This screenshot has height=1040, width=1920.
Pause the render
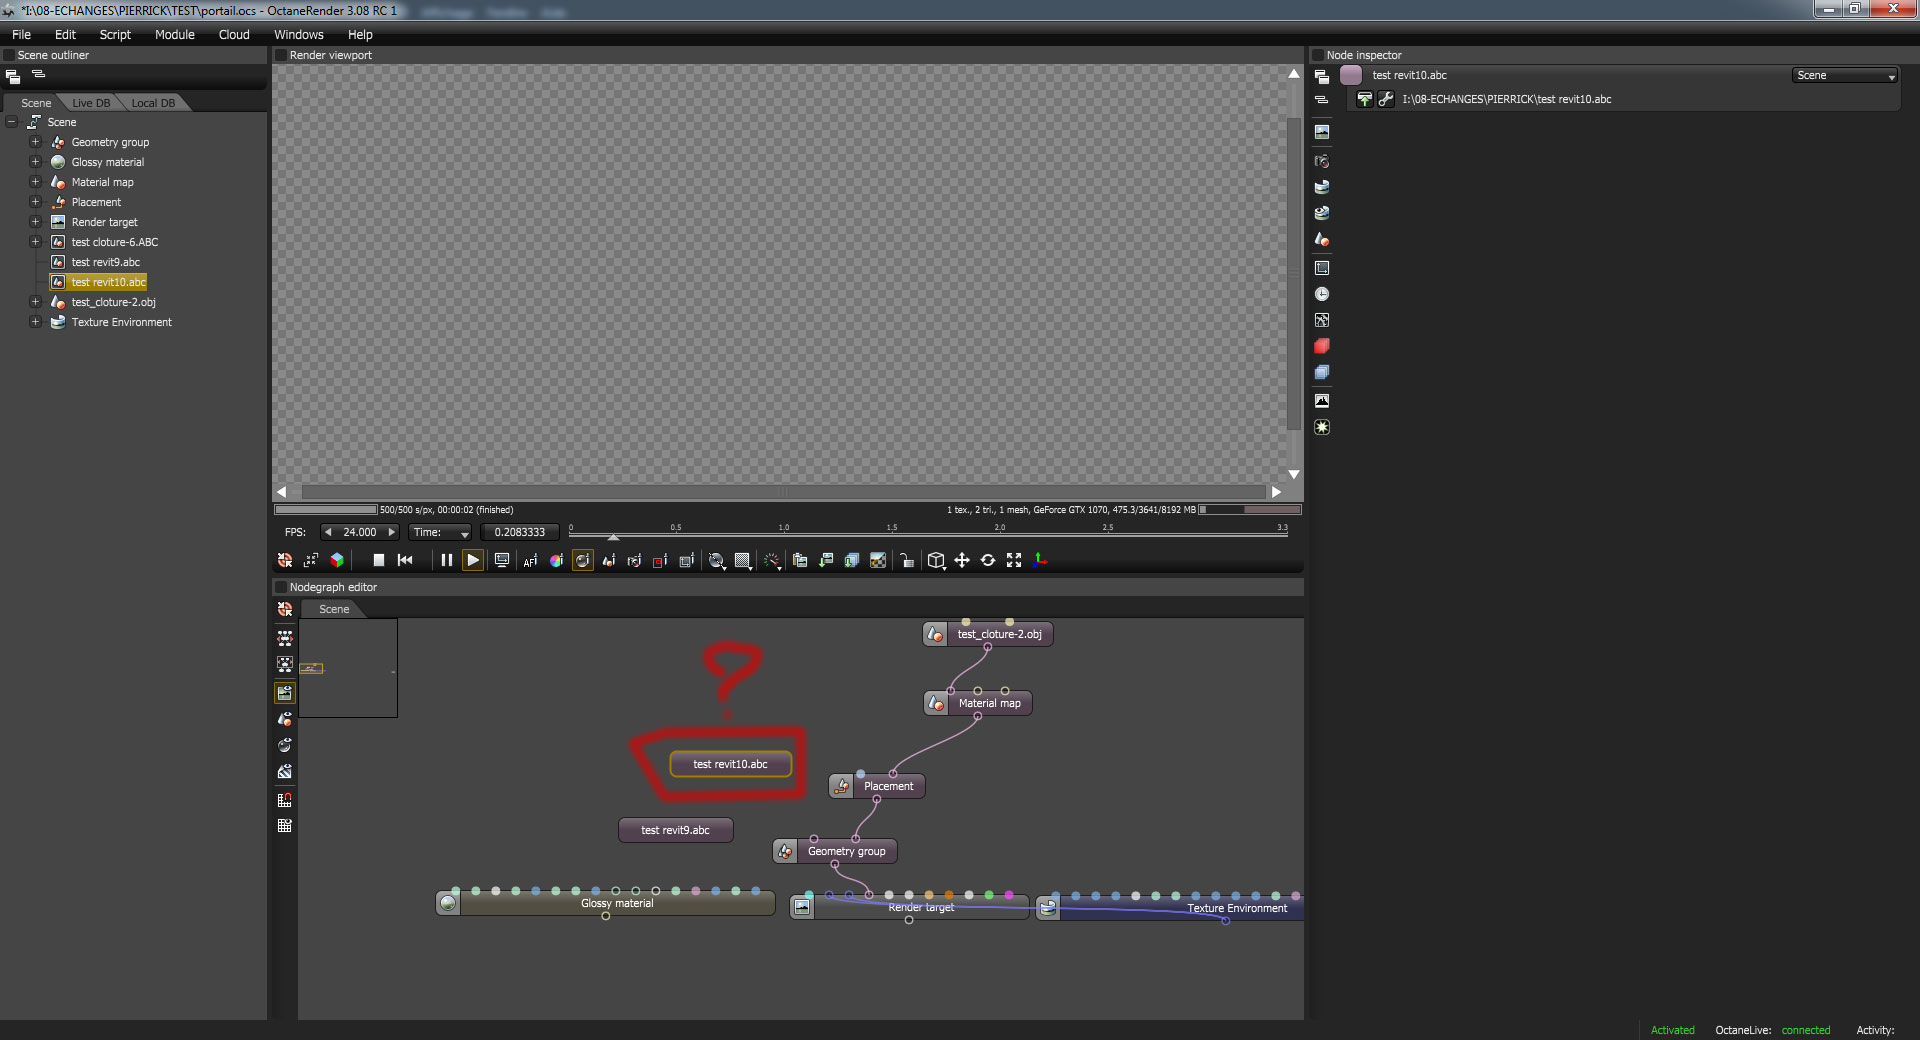point(447,560)
